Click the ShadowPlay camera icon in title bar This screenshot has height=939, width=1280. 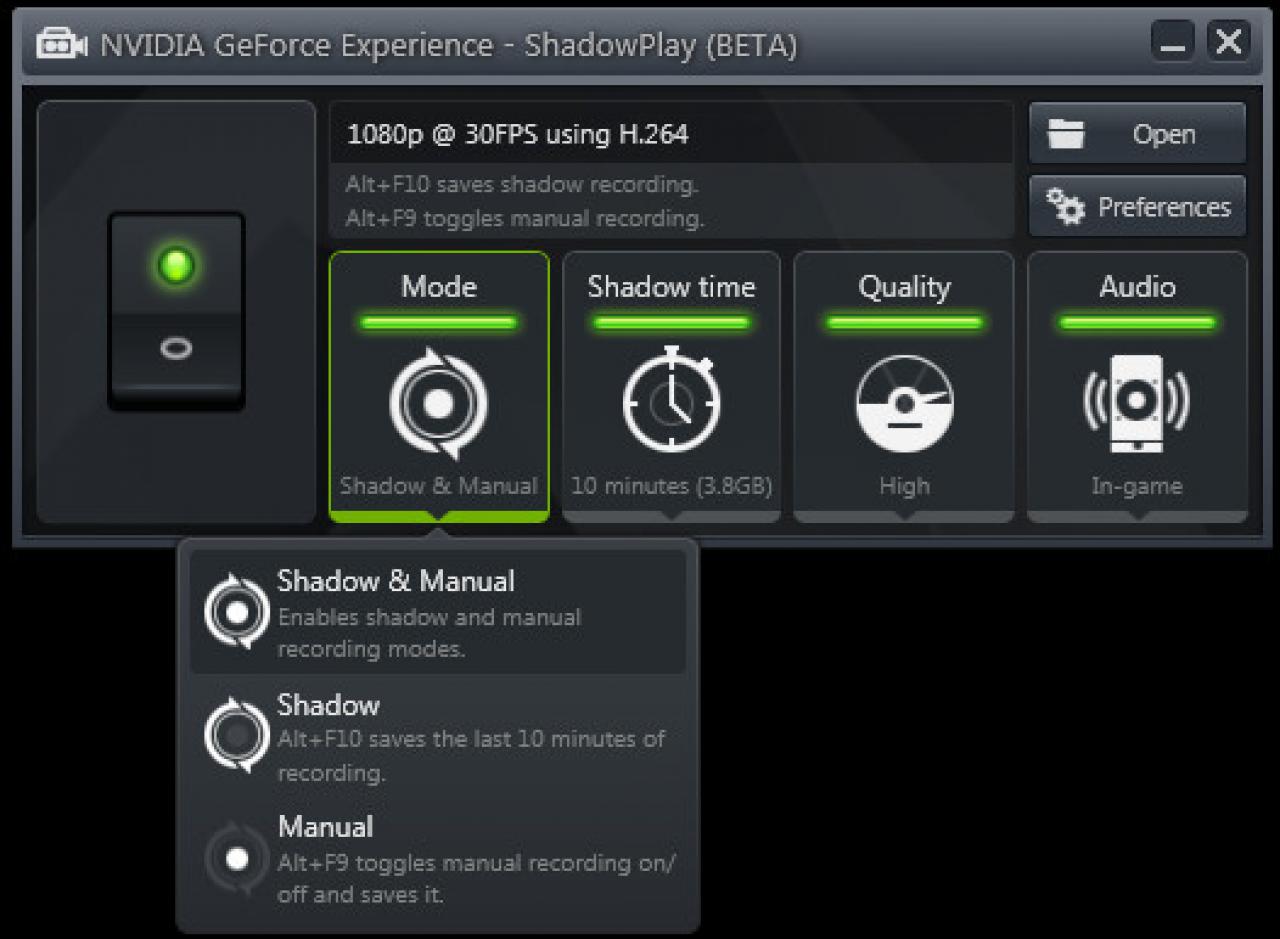60,45
